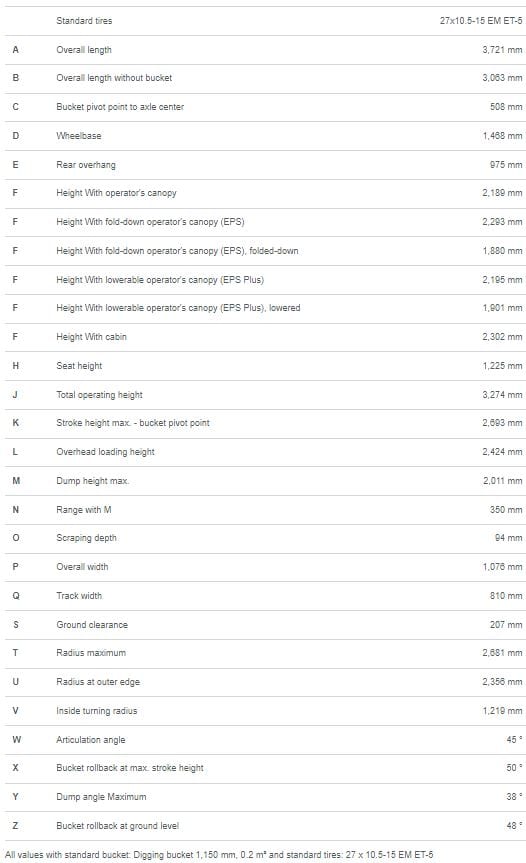Select the Ground clearance row
The height and width of the screenshot is (863, 526).
click(x=265, y=625)
